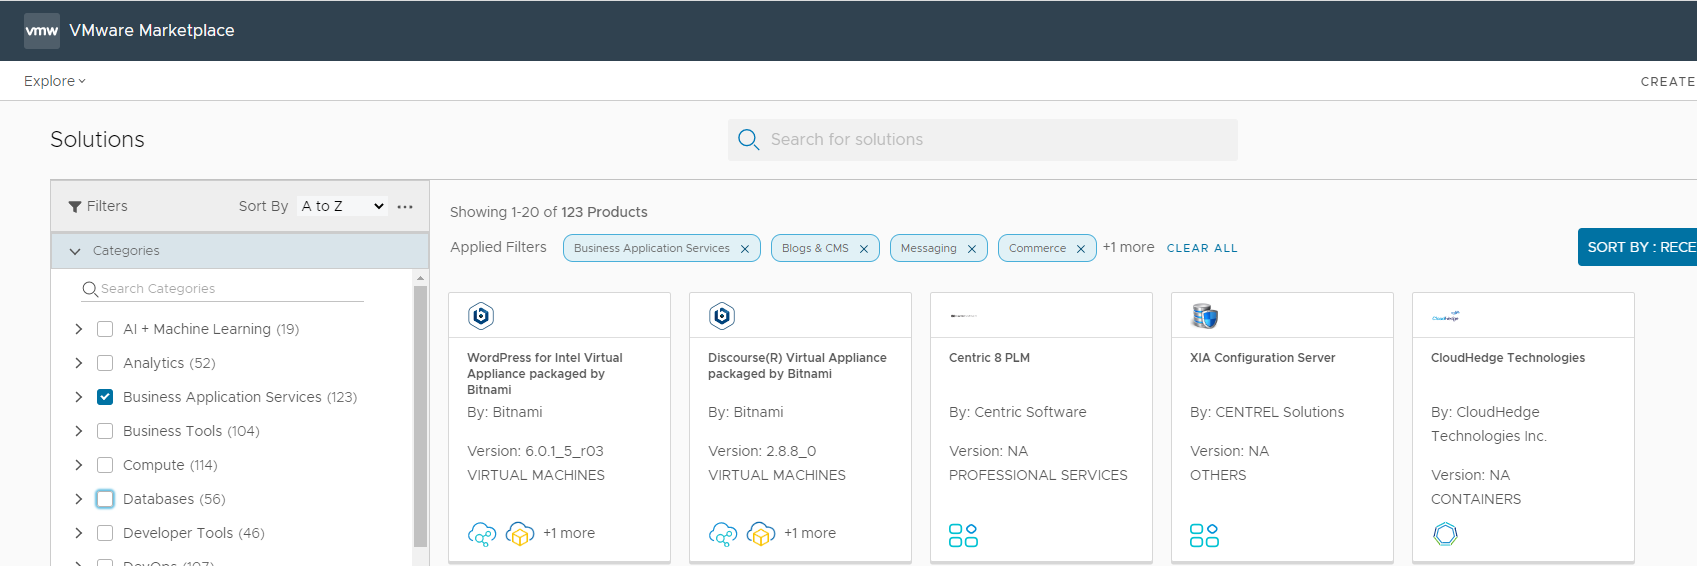This screenshot has height=566, width=1697.
Task: Open the WordPress for Intel Virtual Appliance title
Action: click(545, 374)
